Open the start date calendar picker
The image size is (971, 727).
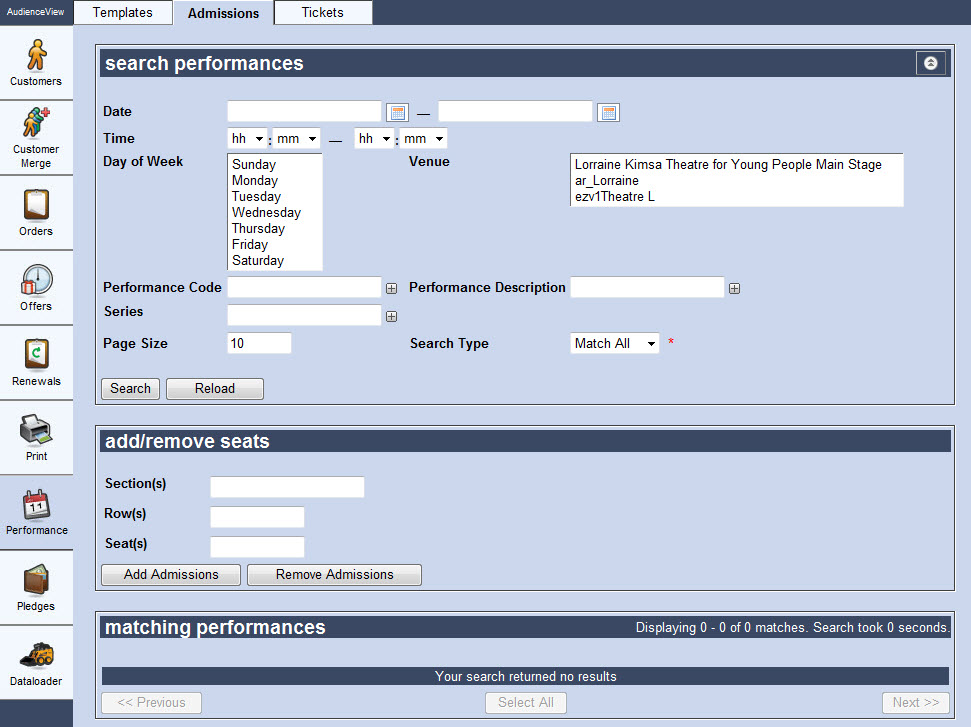[x=398, y=113]
